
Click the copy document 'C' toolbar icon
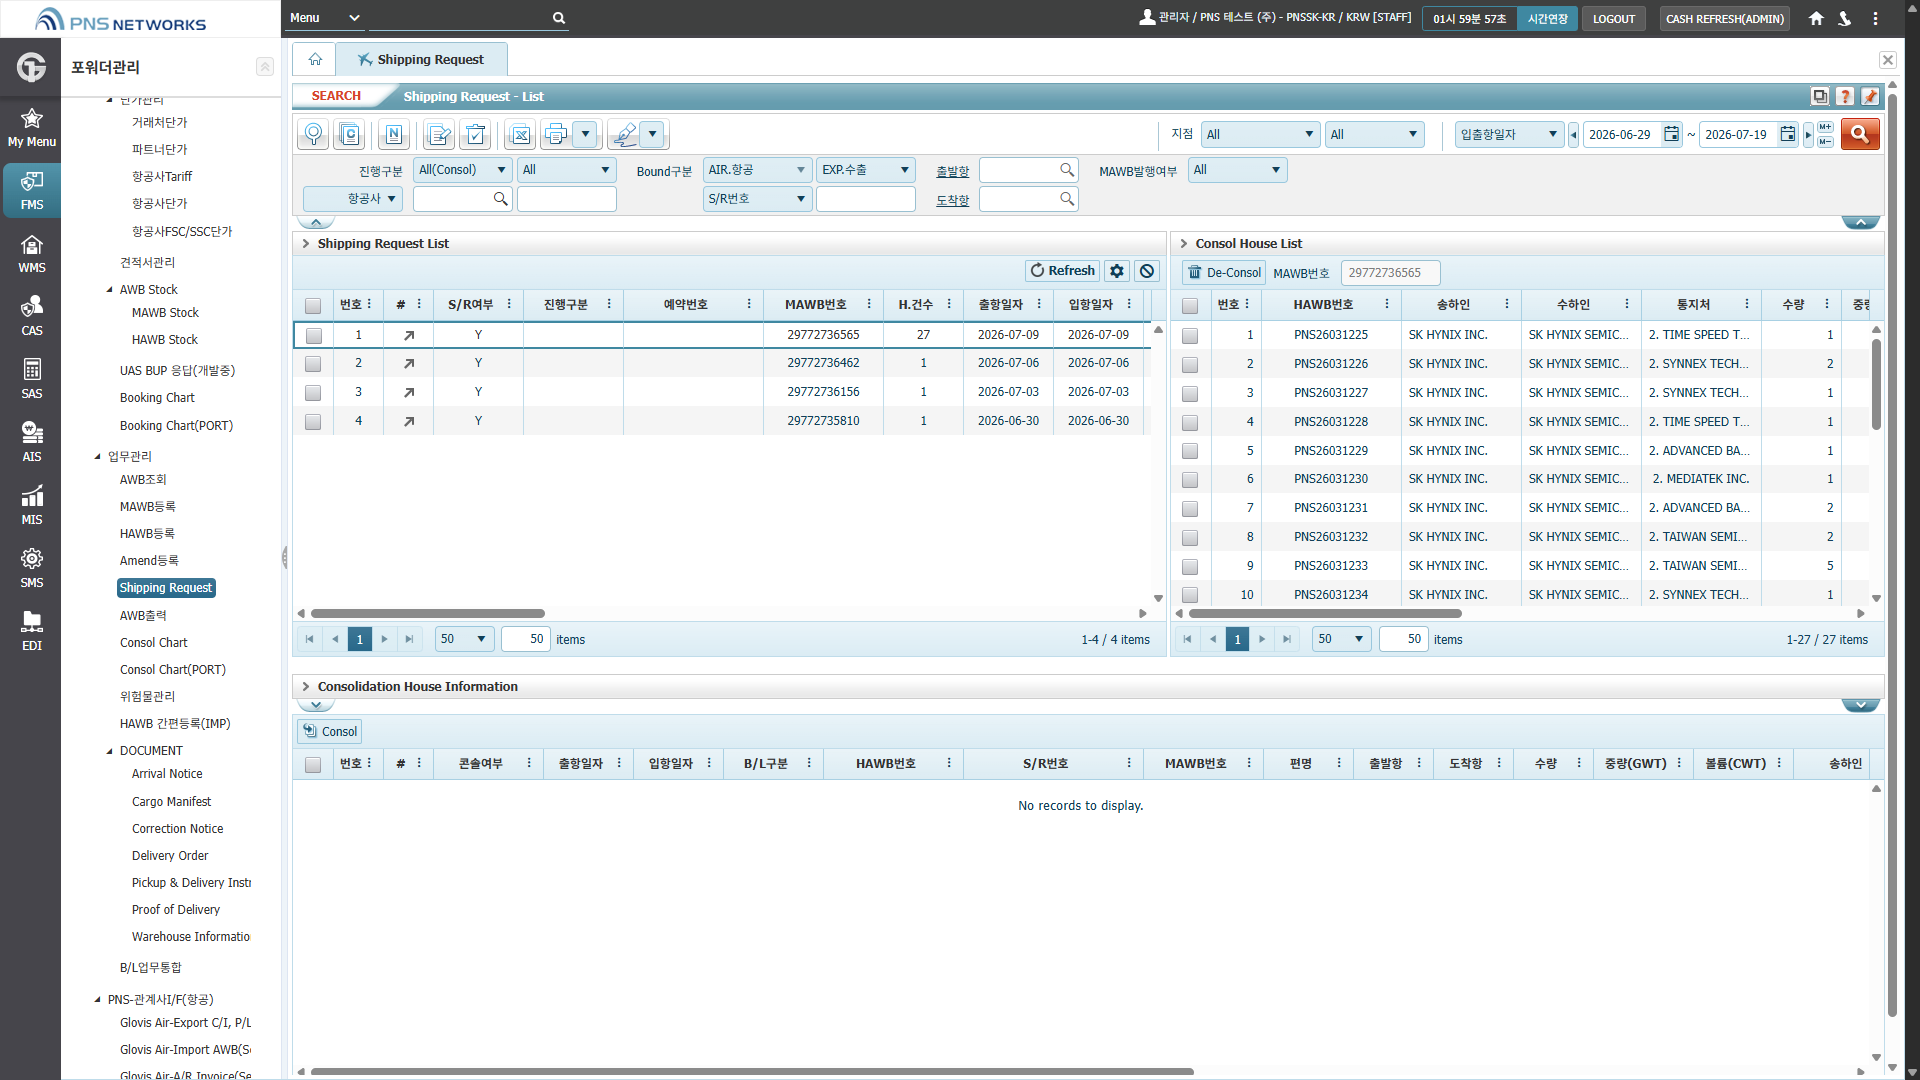(349, 134)
